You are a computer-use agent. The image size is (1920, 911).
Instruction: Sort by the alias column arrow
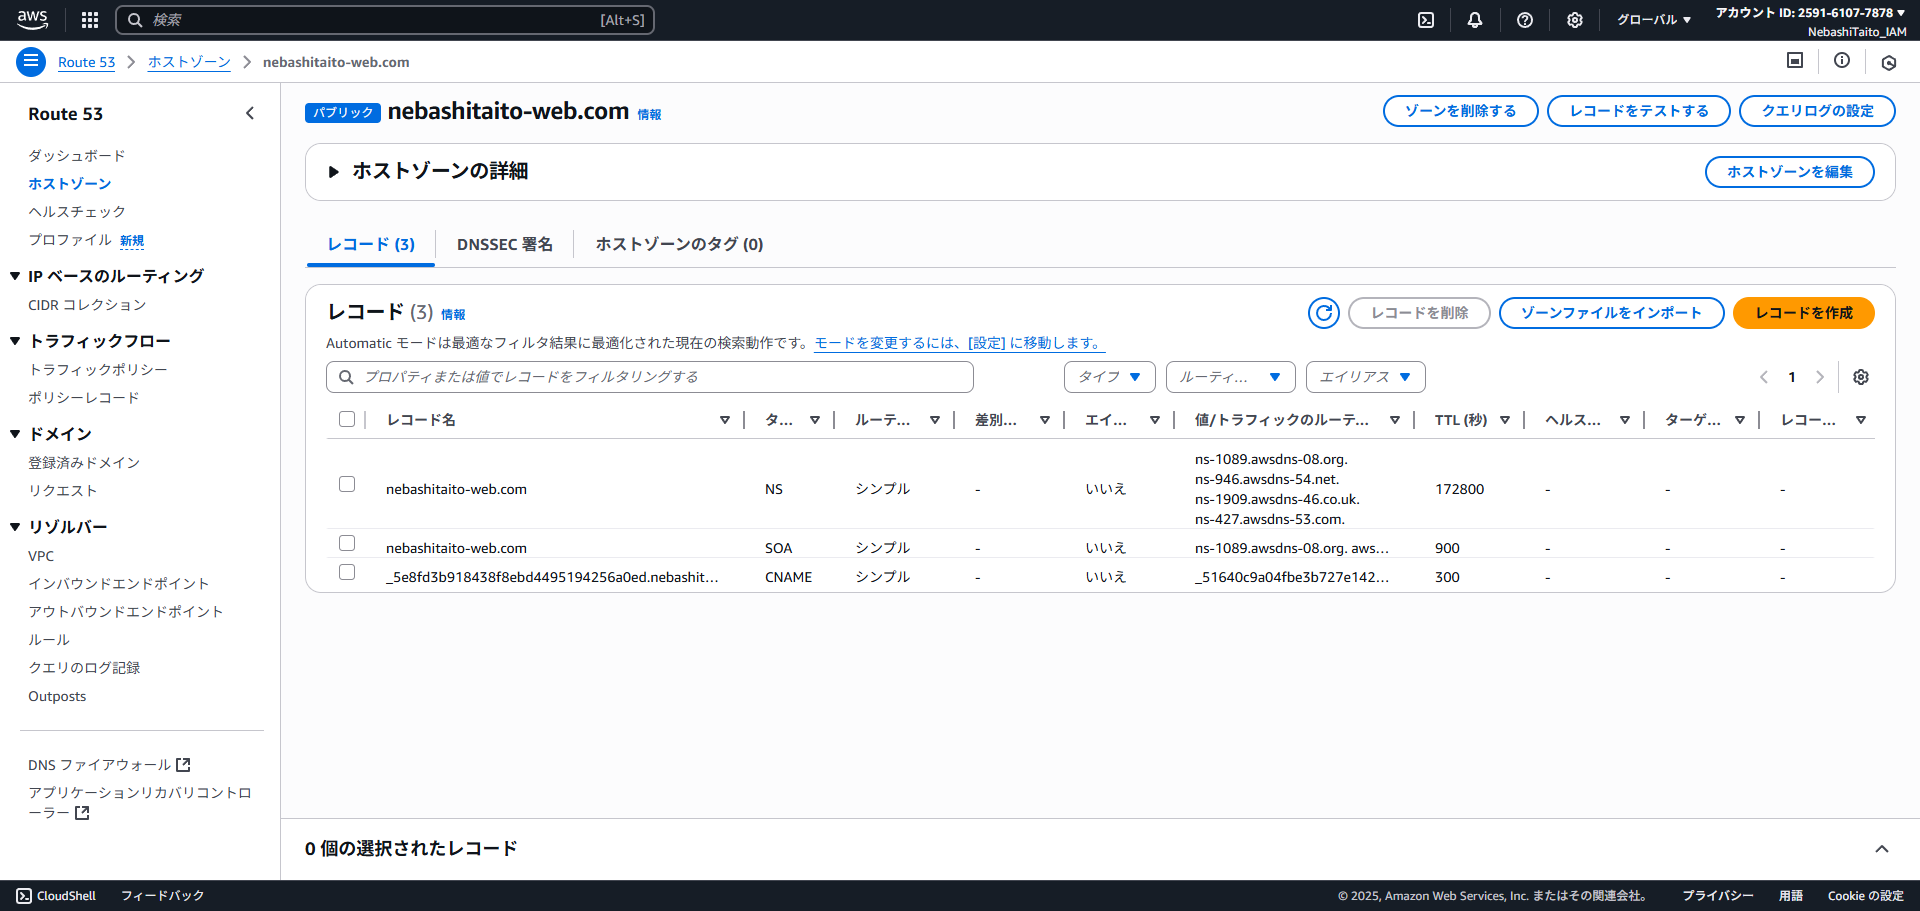pyautogui.click(x=1155, y=420)
